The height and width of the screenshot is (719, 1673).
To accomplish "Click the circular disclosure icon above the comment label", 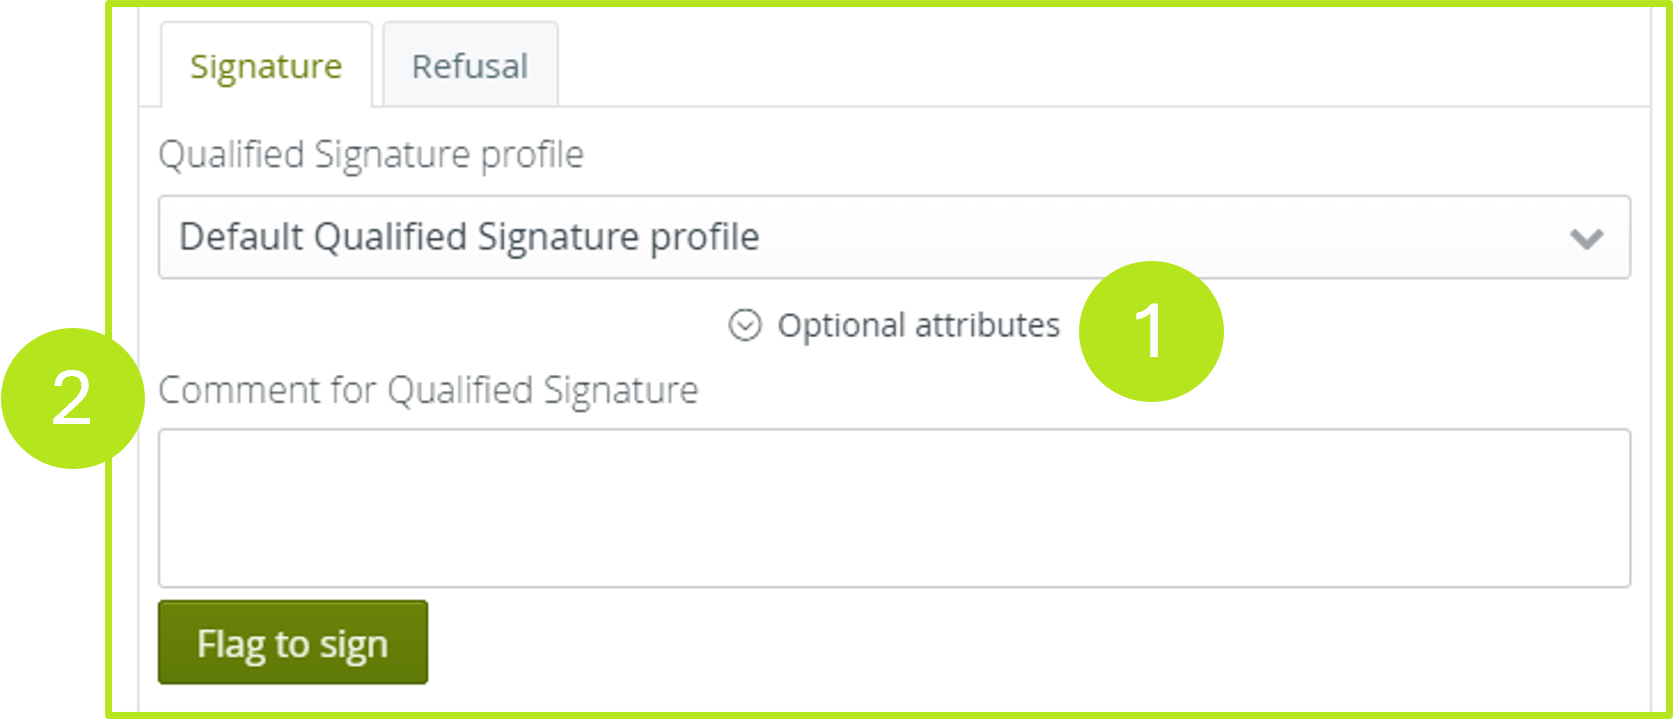I will pos(744,325).
